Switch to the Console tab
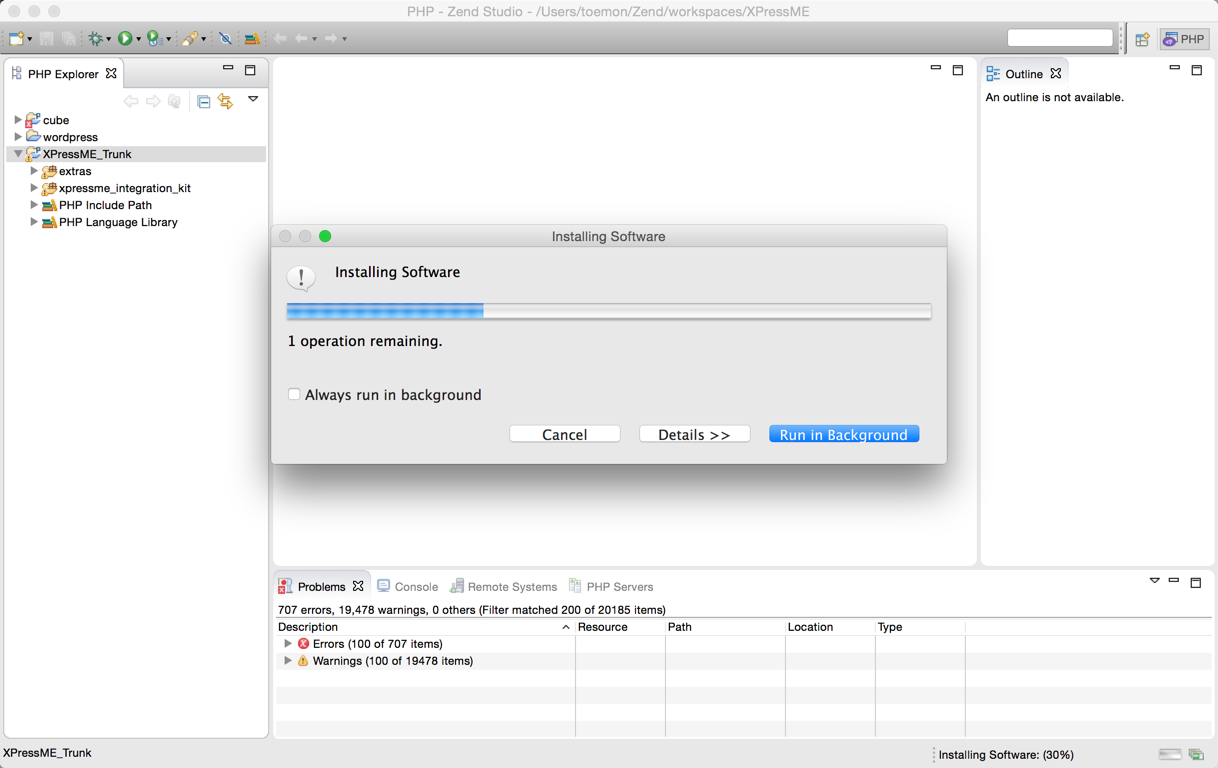This screenshot has width=1218, height=768. [408, 586]
